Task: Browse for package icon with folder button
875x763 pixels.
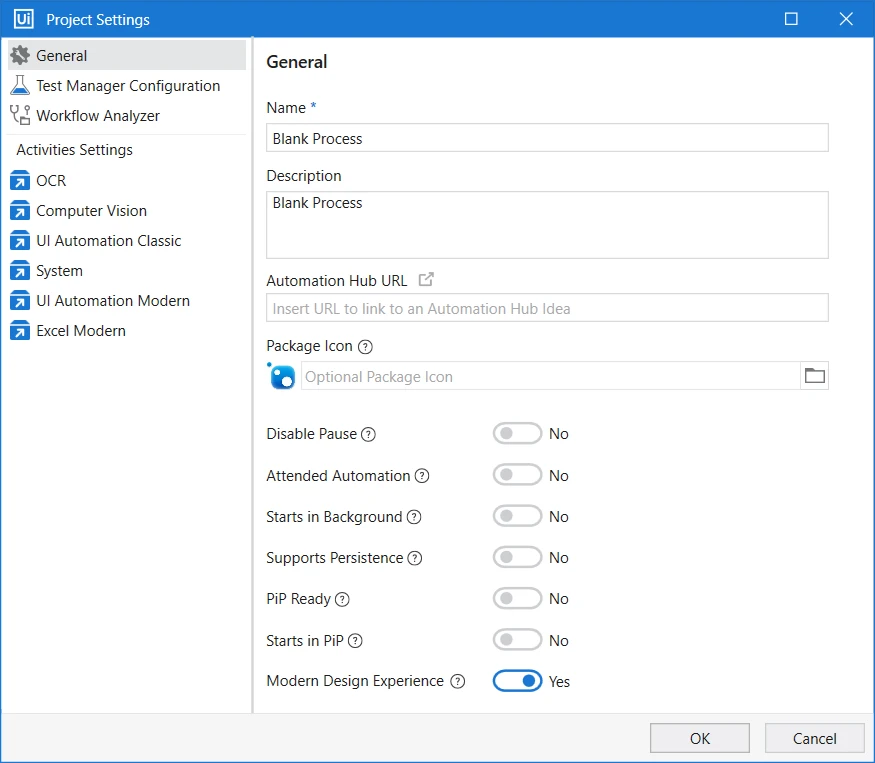Action: click(814, 376)
